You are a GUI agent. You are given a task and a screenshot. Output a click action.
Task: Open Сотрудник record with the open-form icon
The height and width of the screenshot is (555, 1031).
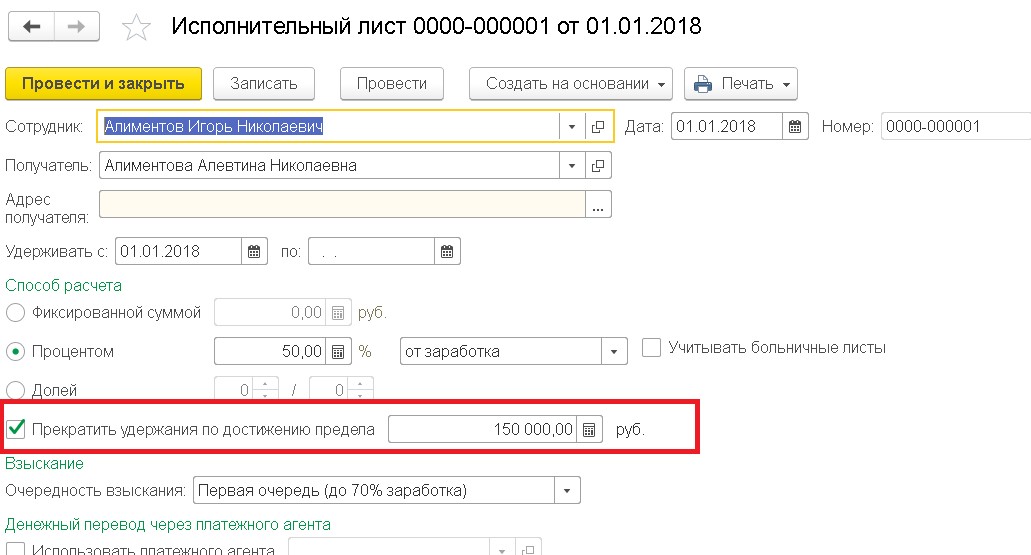(598, 126)
